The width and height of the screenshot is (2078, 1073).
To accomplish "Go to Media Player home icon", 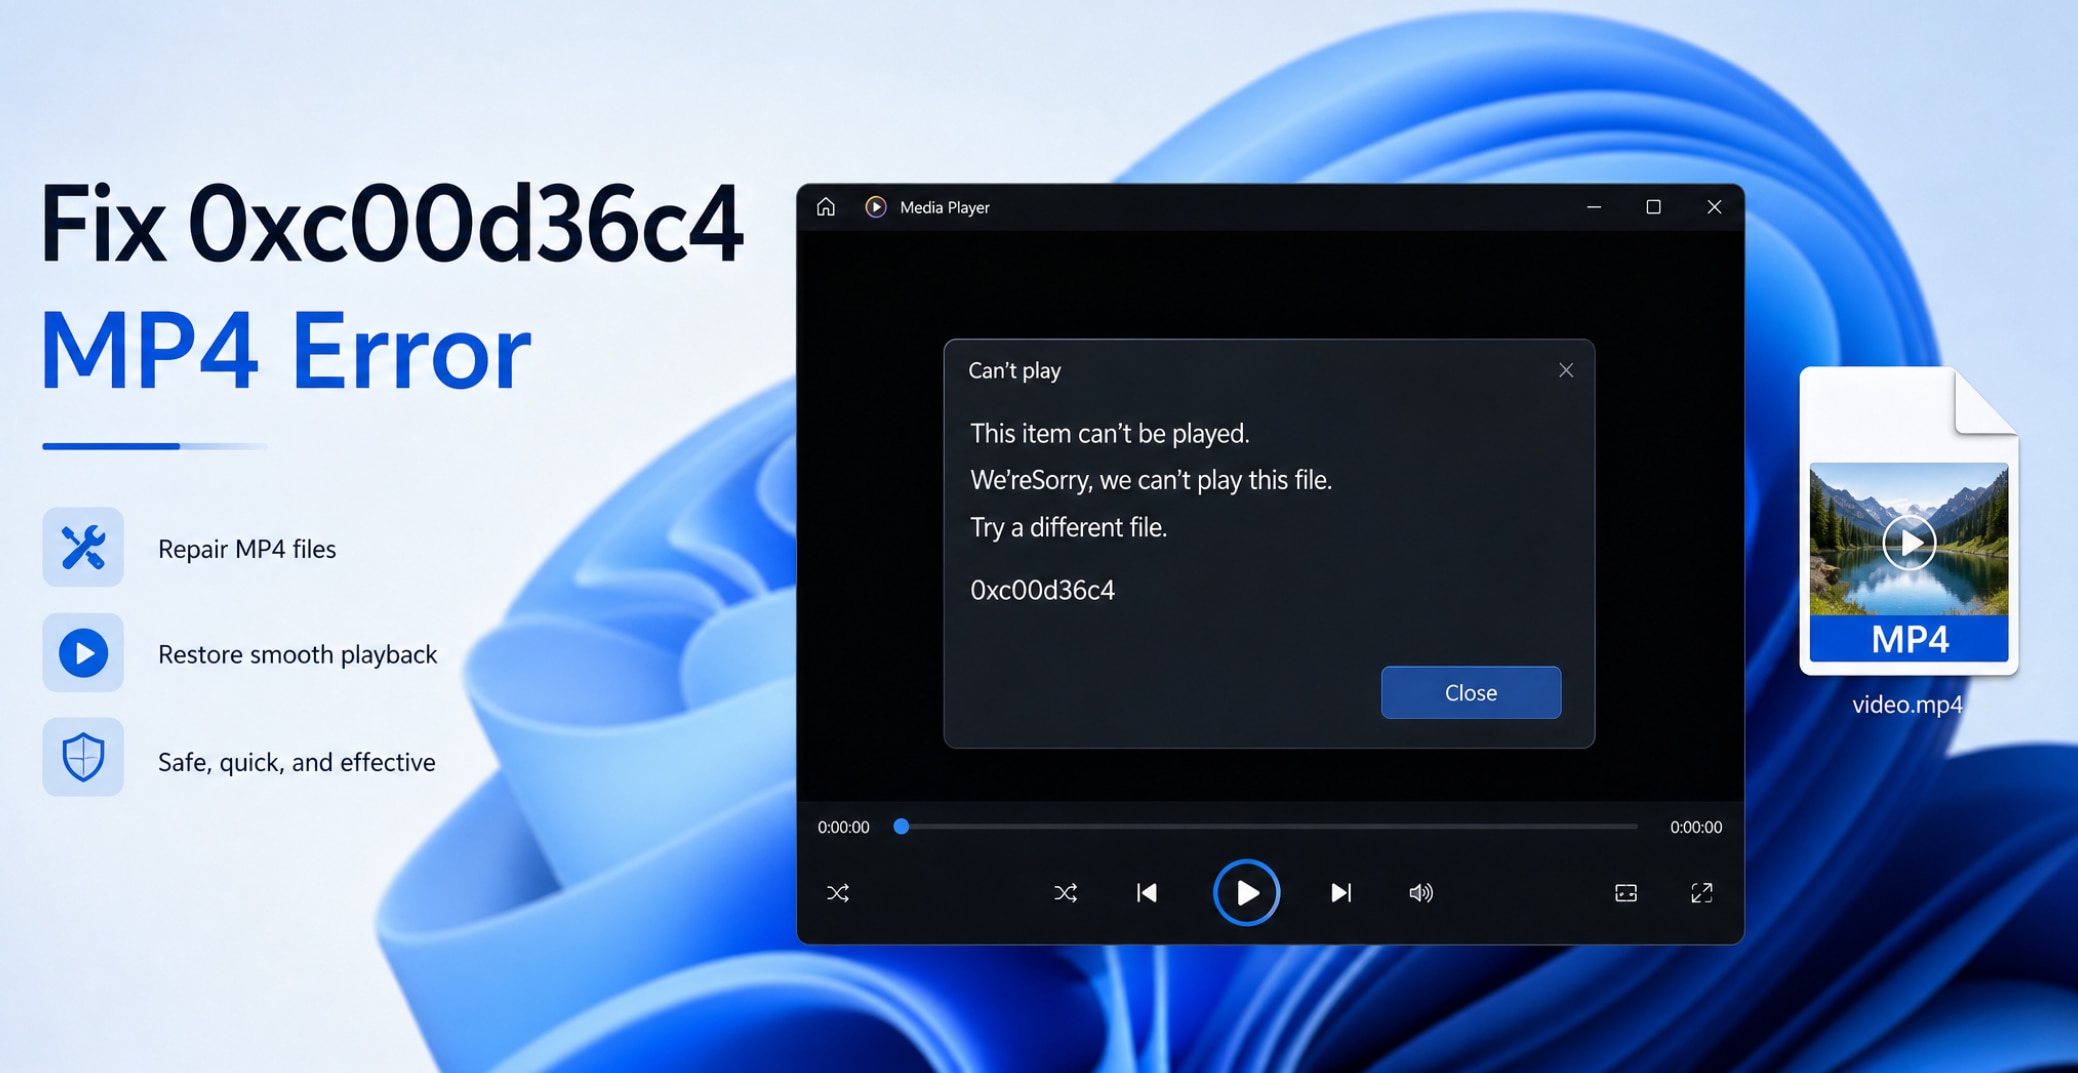I will pos(825,207).
